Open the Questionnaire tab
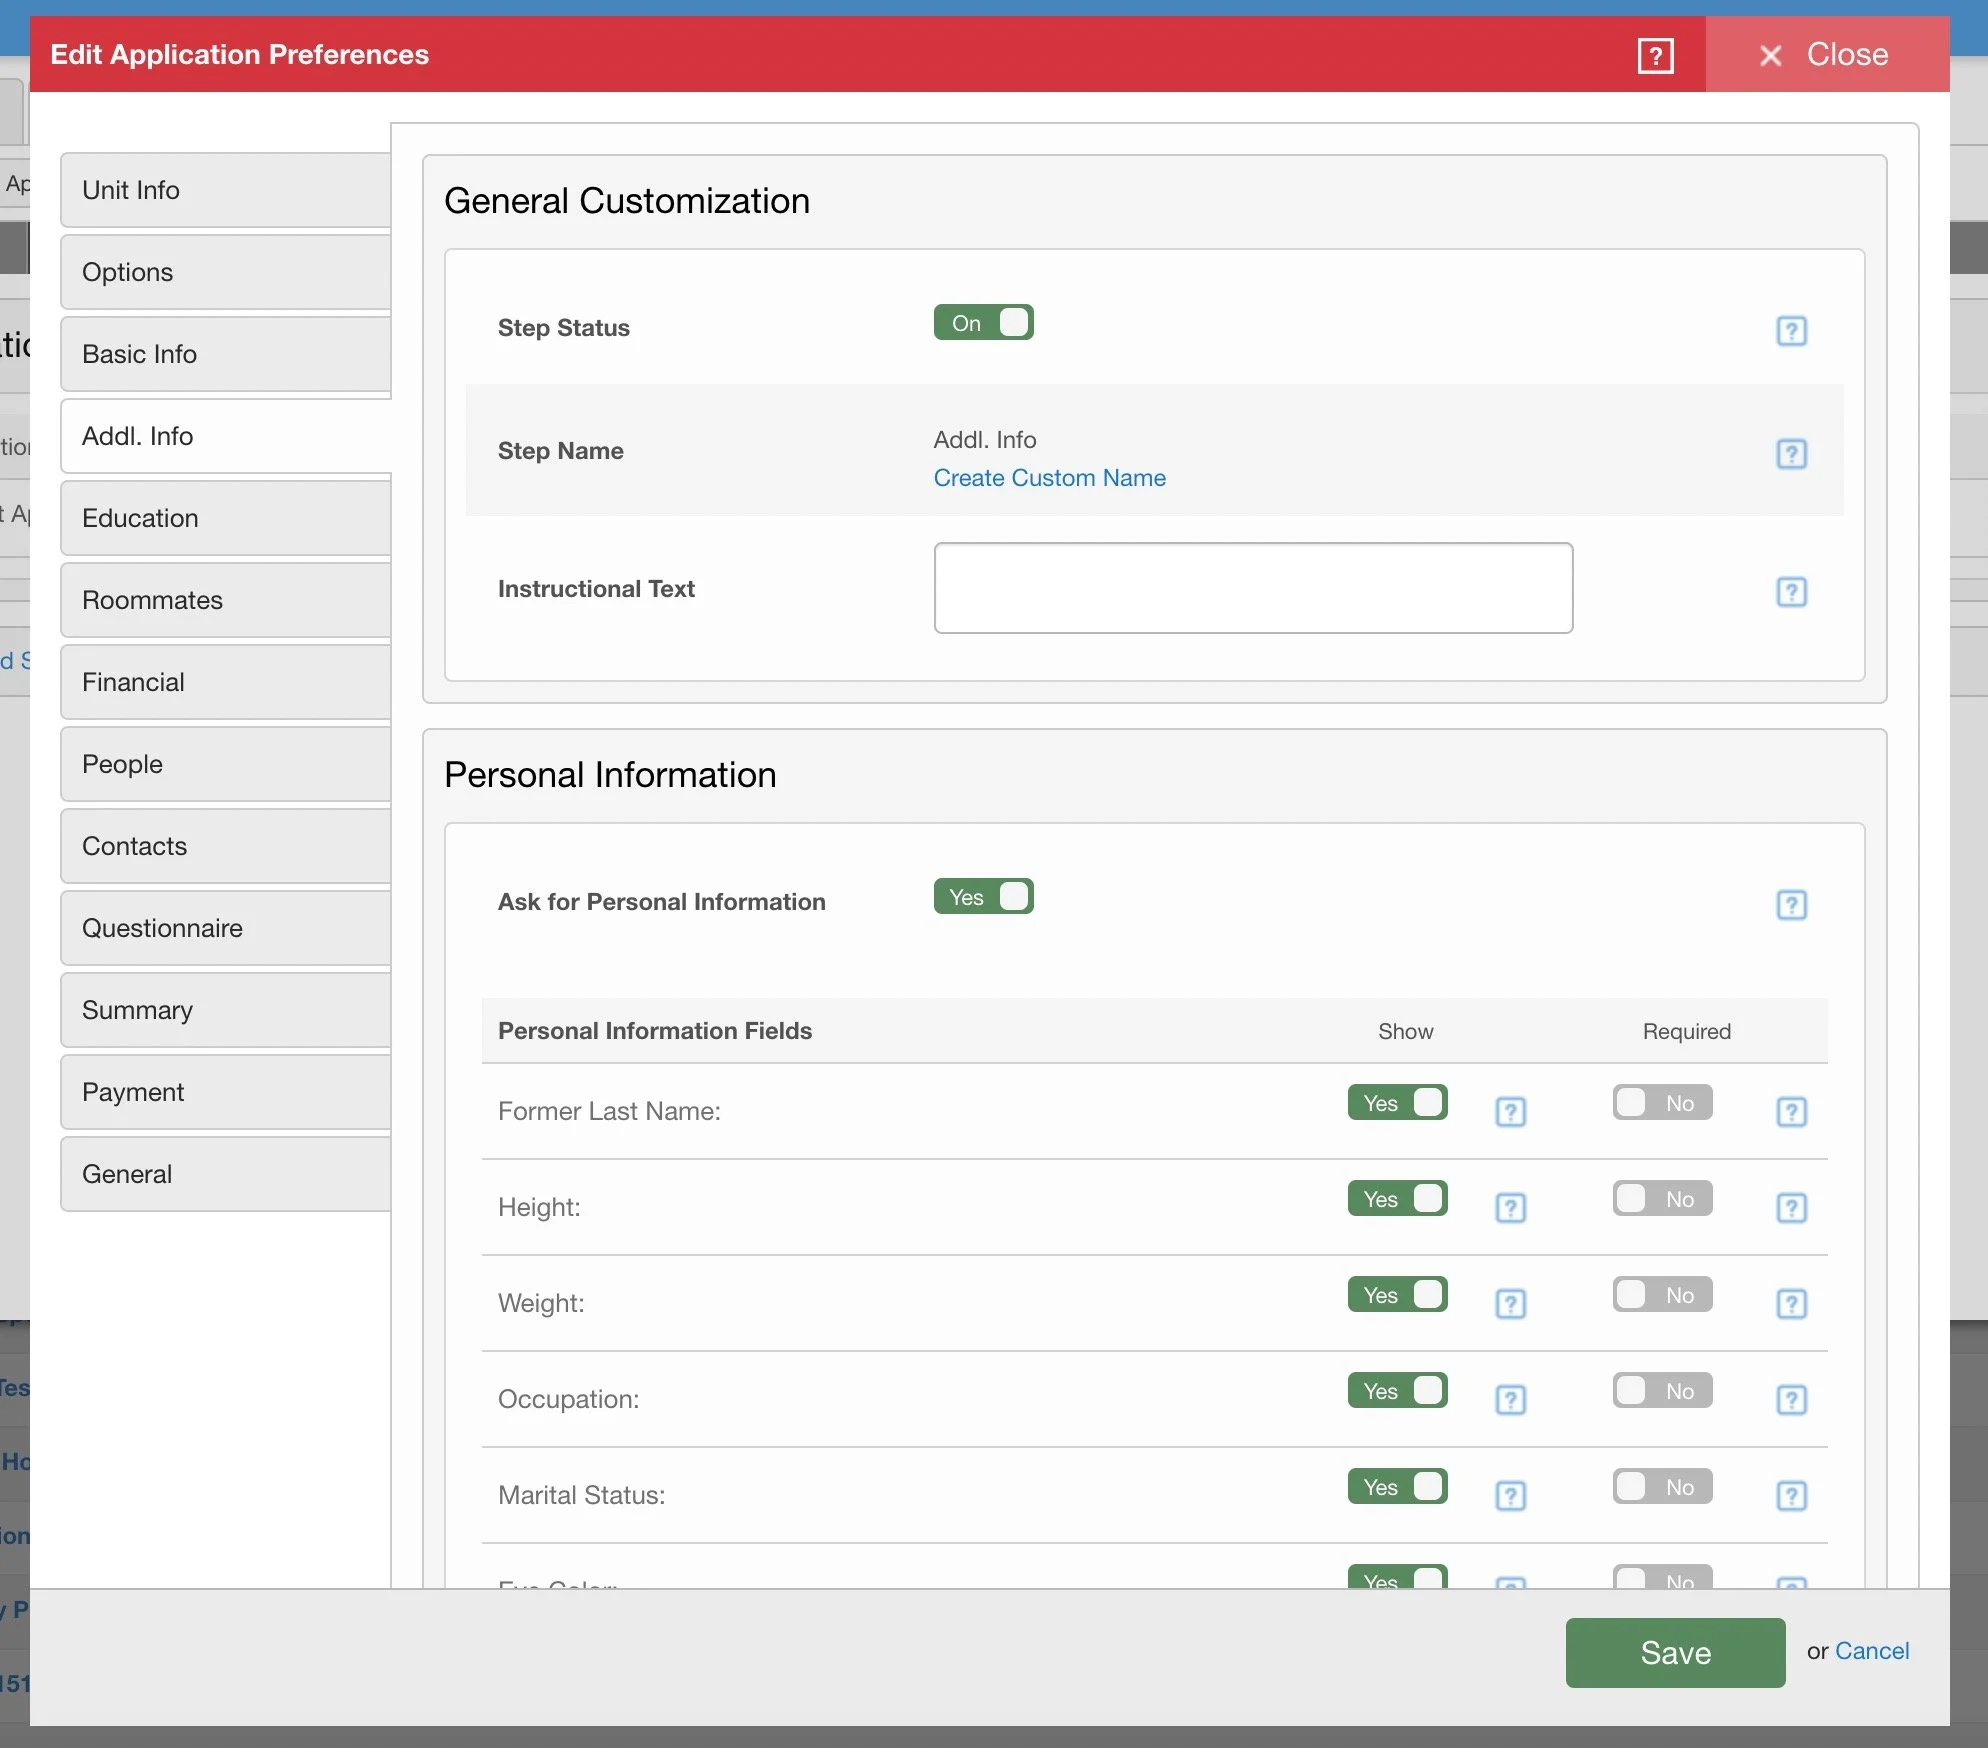The width and height of the screenshot is (1988, 1748). click(x=226, y=928)
